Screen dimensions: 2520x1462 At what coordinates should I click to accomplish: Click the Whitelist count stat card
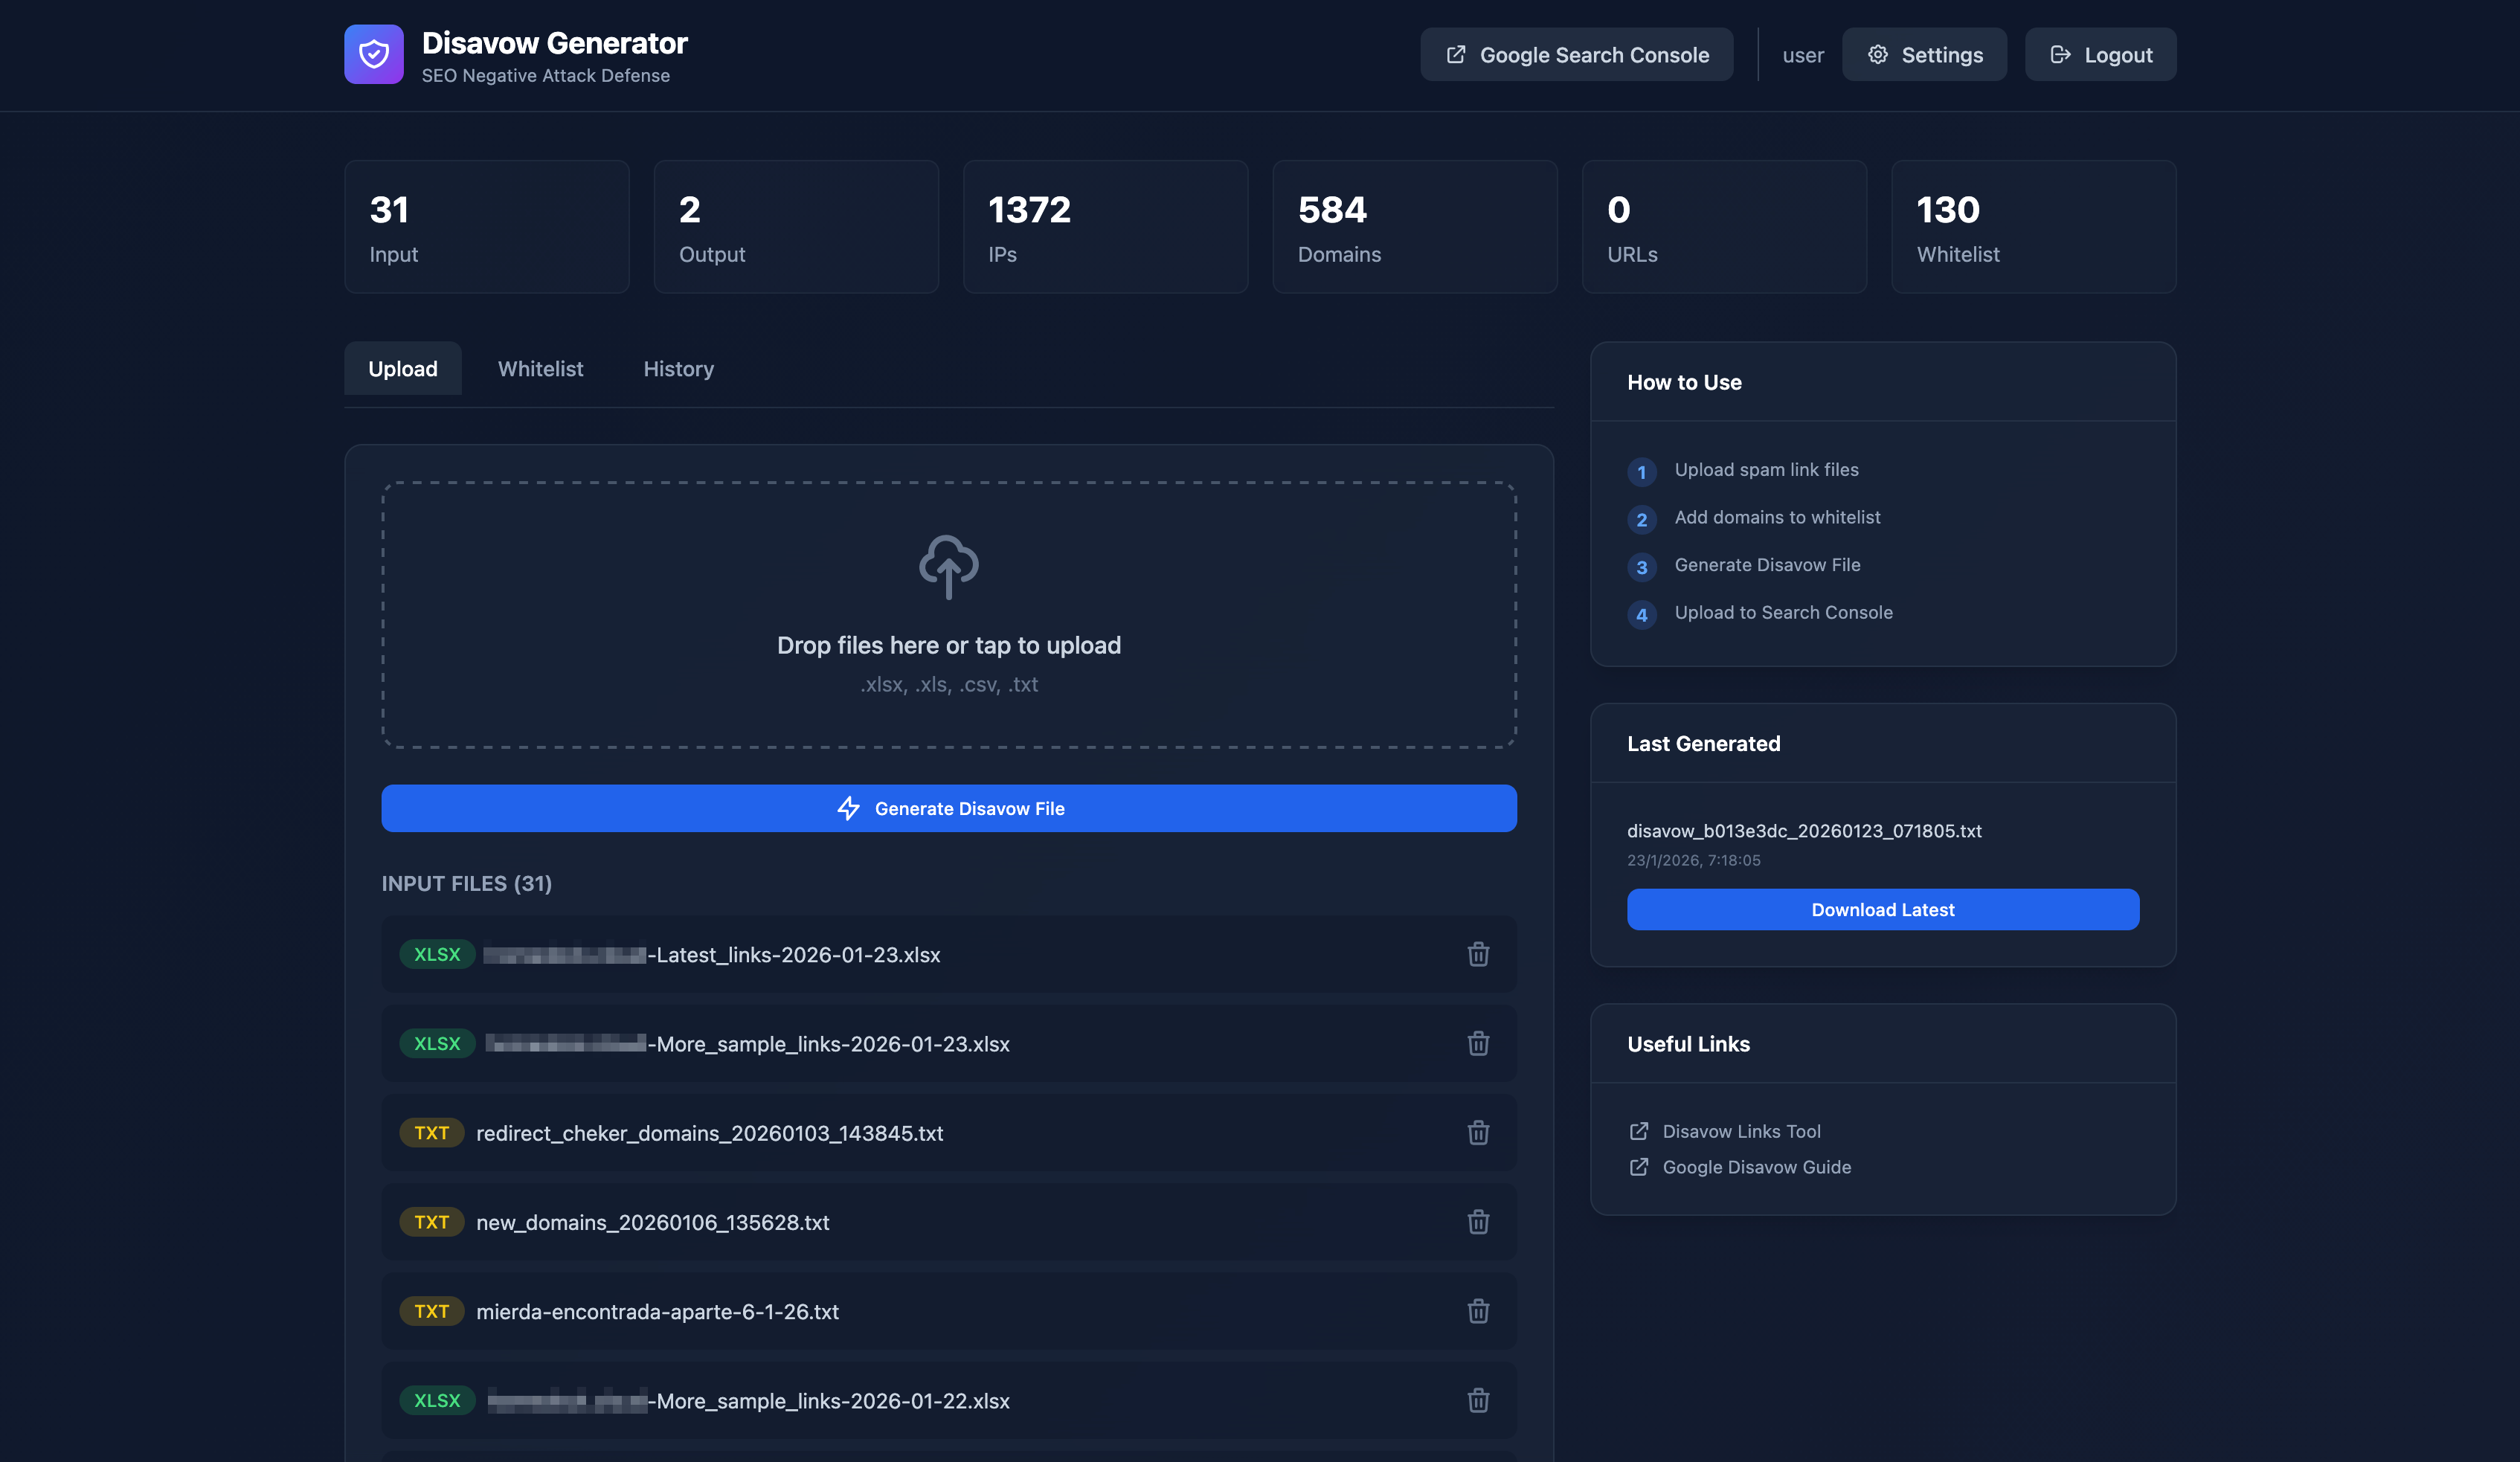[x=2032, y=227]
